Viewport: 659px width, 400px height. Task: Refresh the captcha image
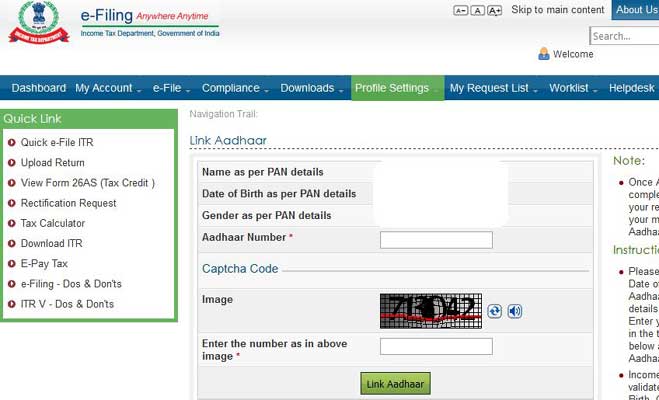point(495,311)
